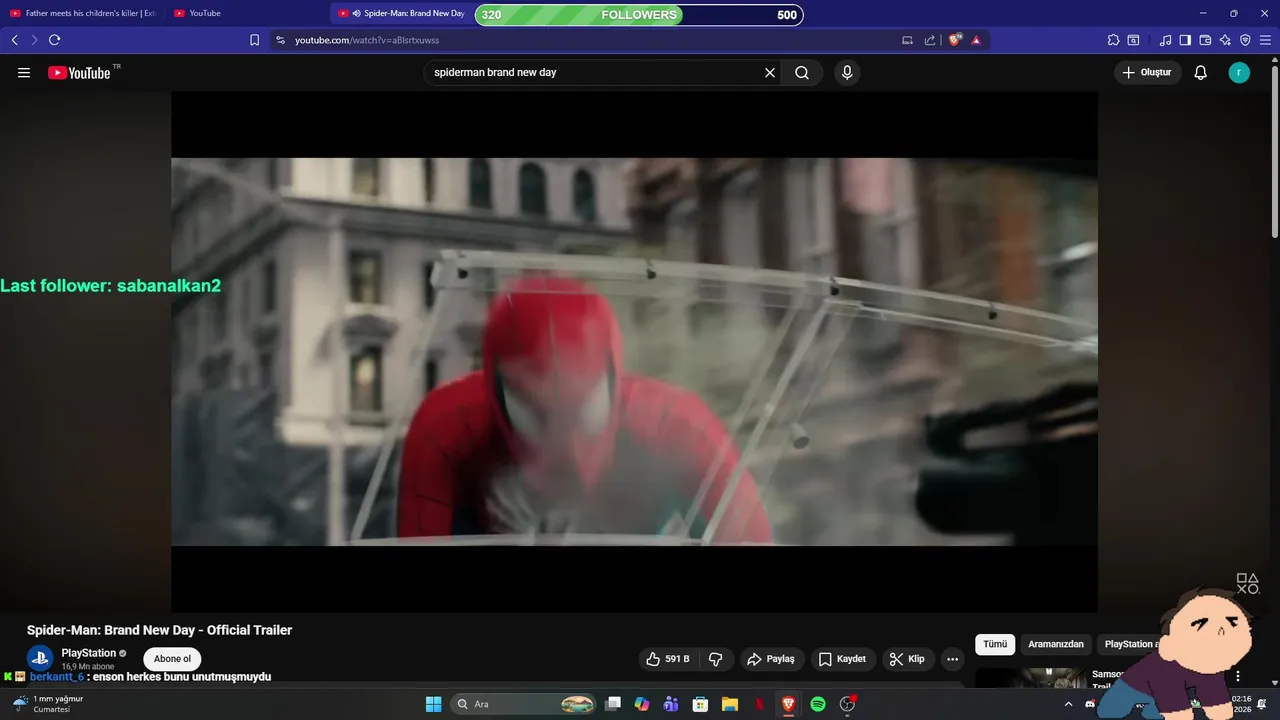Open the tab search icon in toolbar
The image size is (1280, 720).
pos(1133,40)
